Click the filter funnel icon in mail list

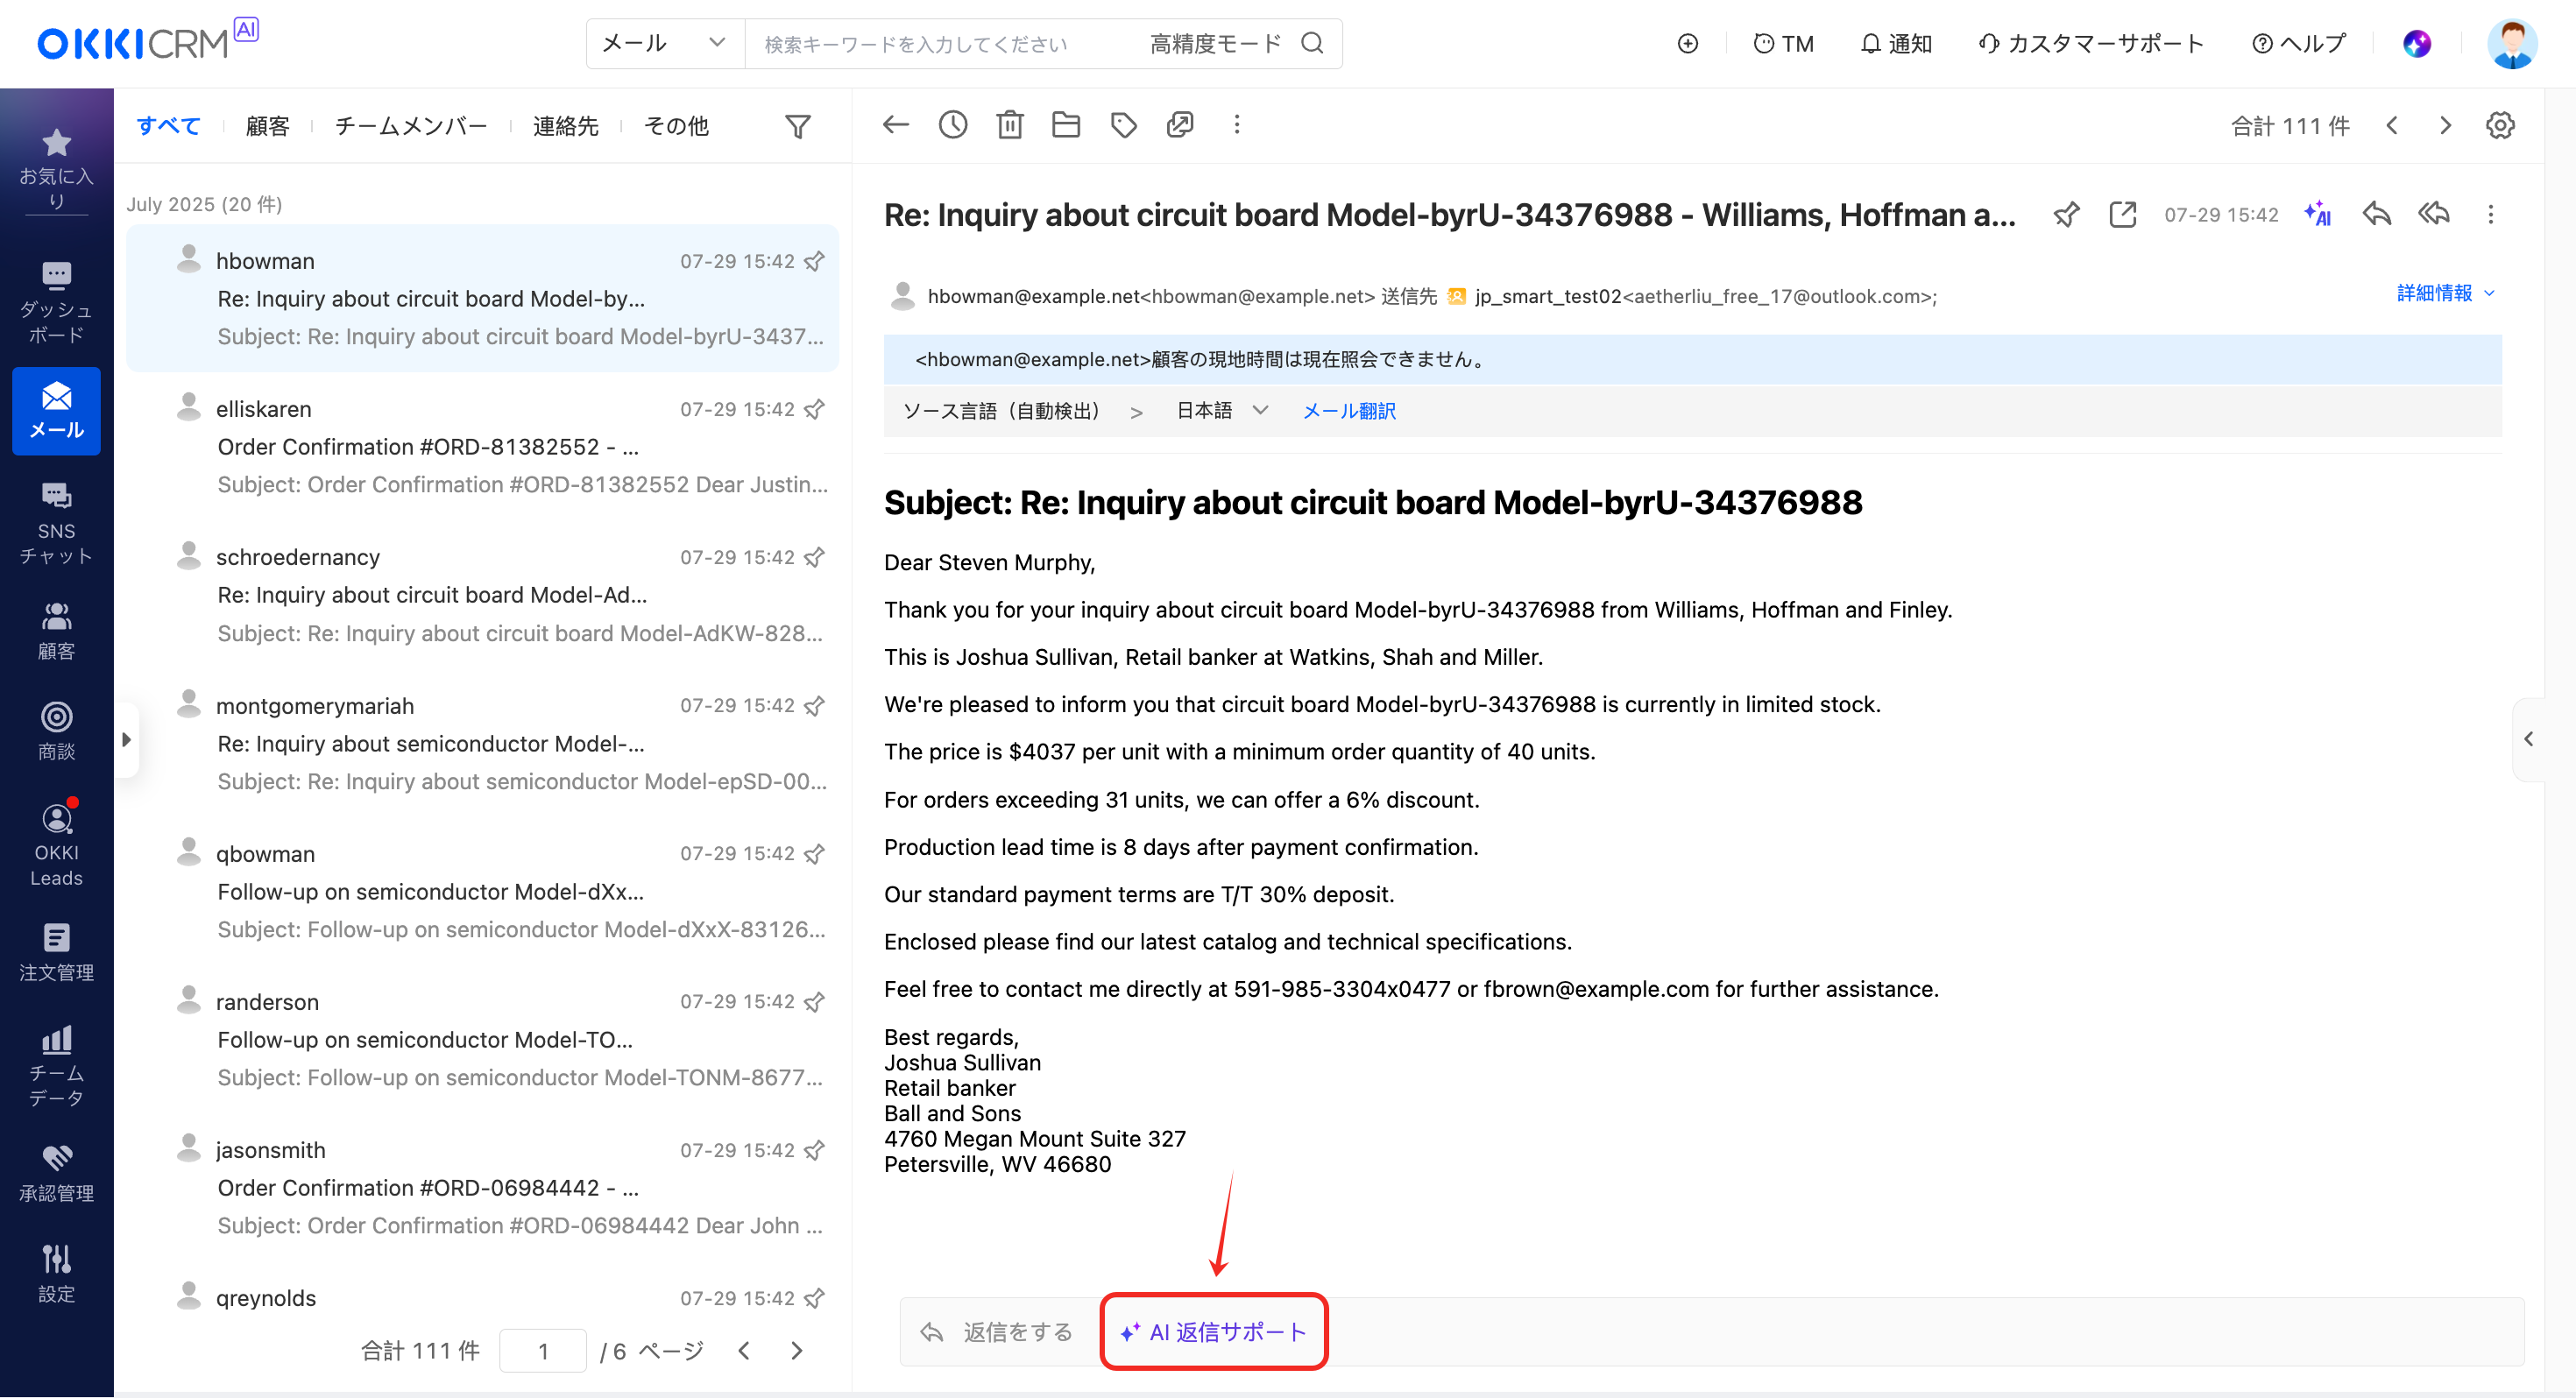click(x=797, y=126)
